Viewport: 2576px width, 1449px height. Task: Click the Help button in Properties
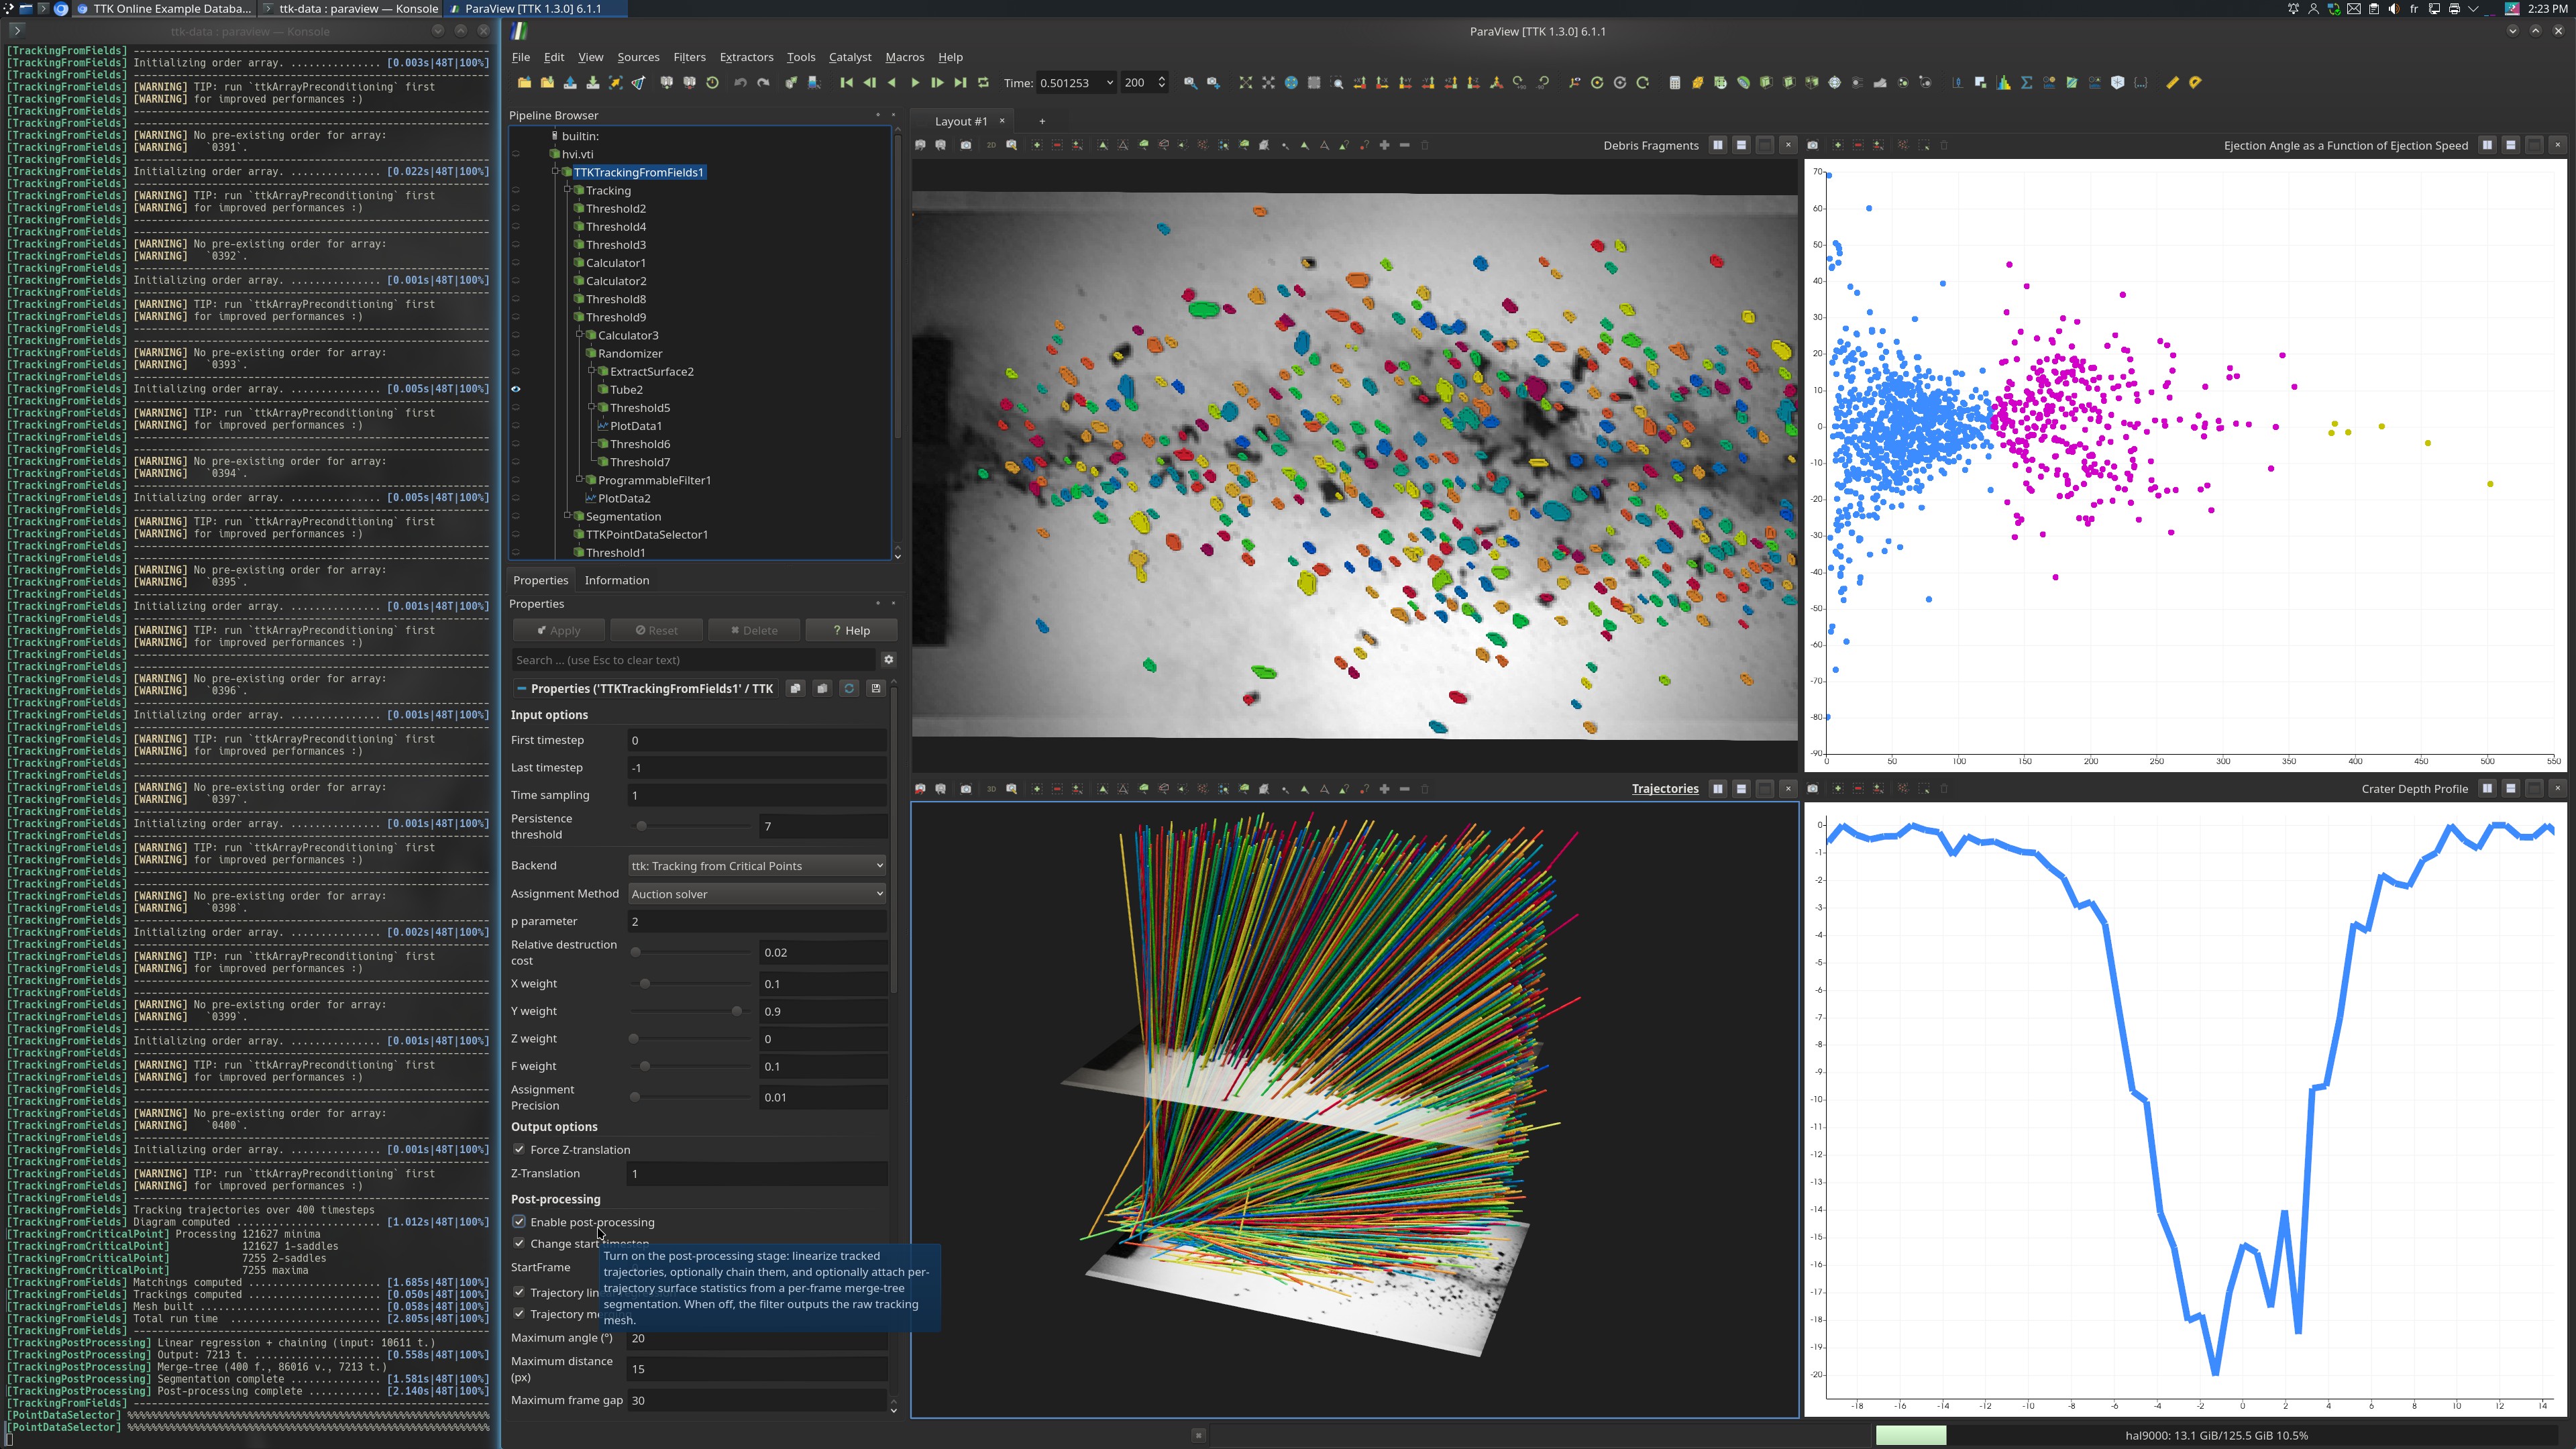pos(851,630)
